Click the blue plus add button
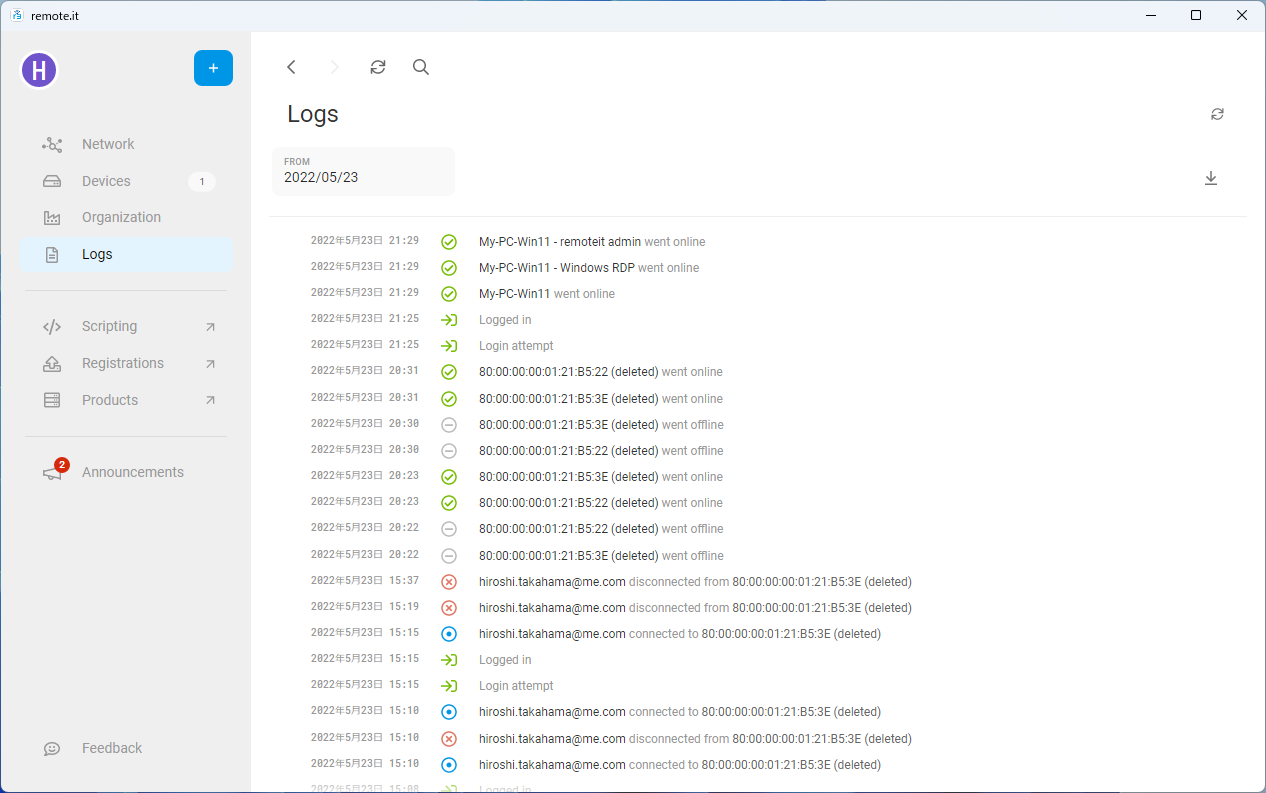 pyautogui.click(x=213, y=68)
